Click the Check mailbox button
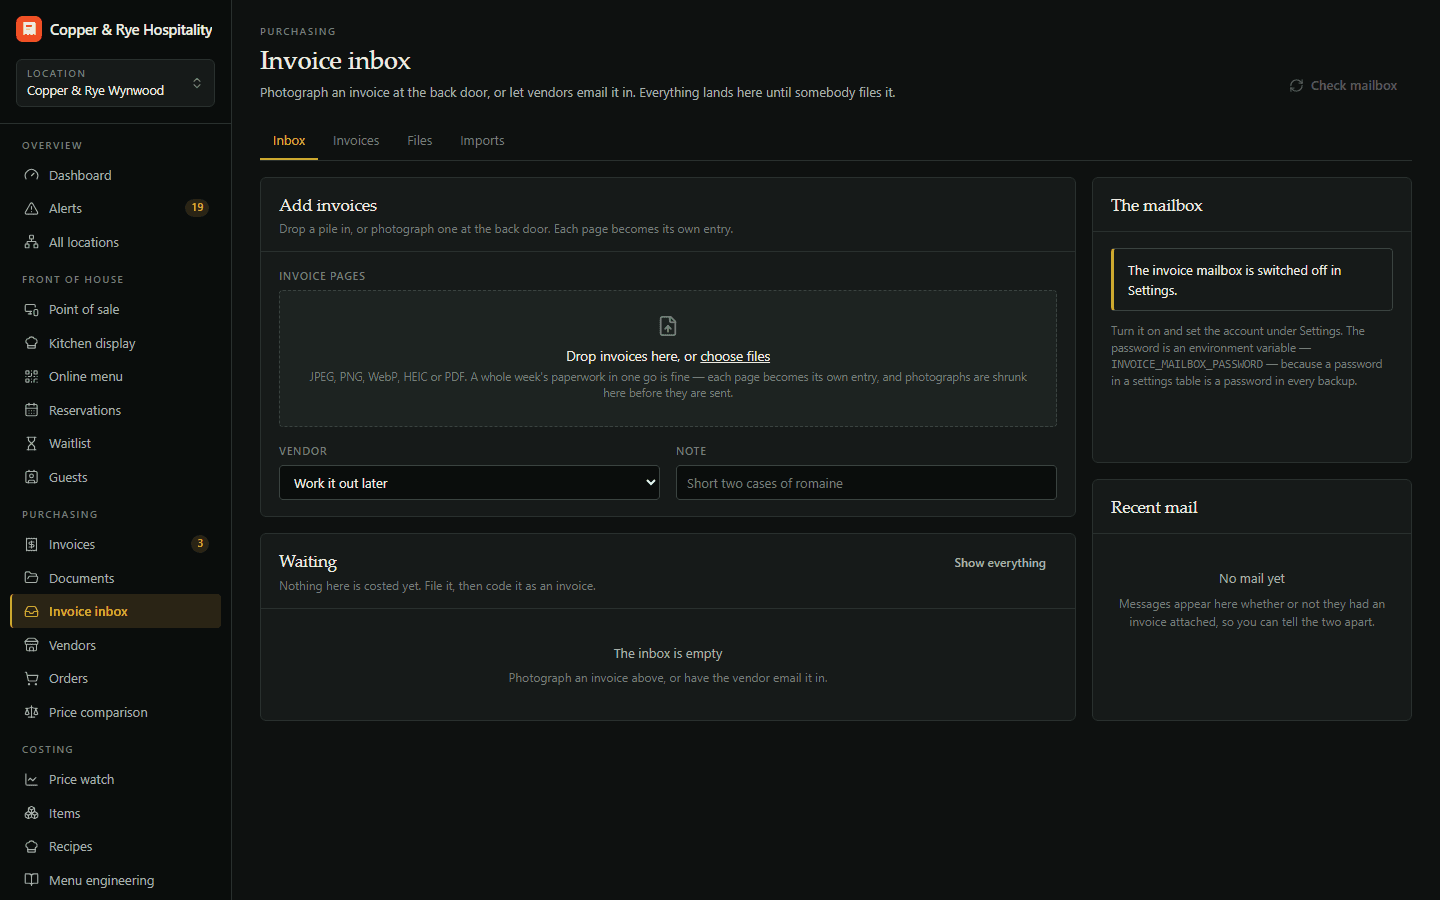Screen dimensions: 1440x900 coord(1343,86)
